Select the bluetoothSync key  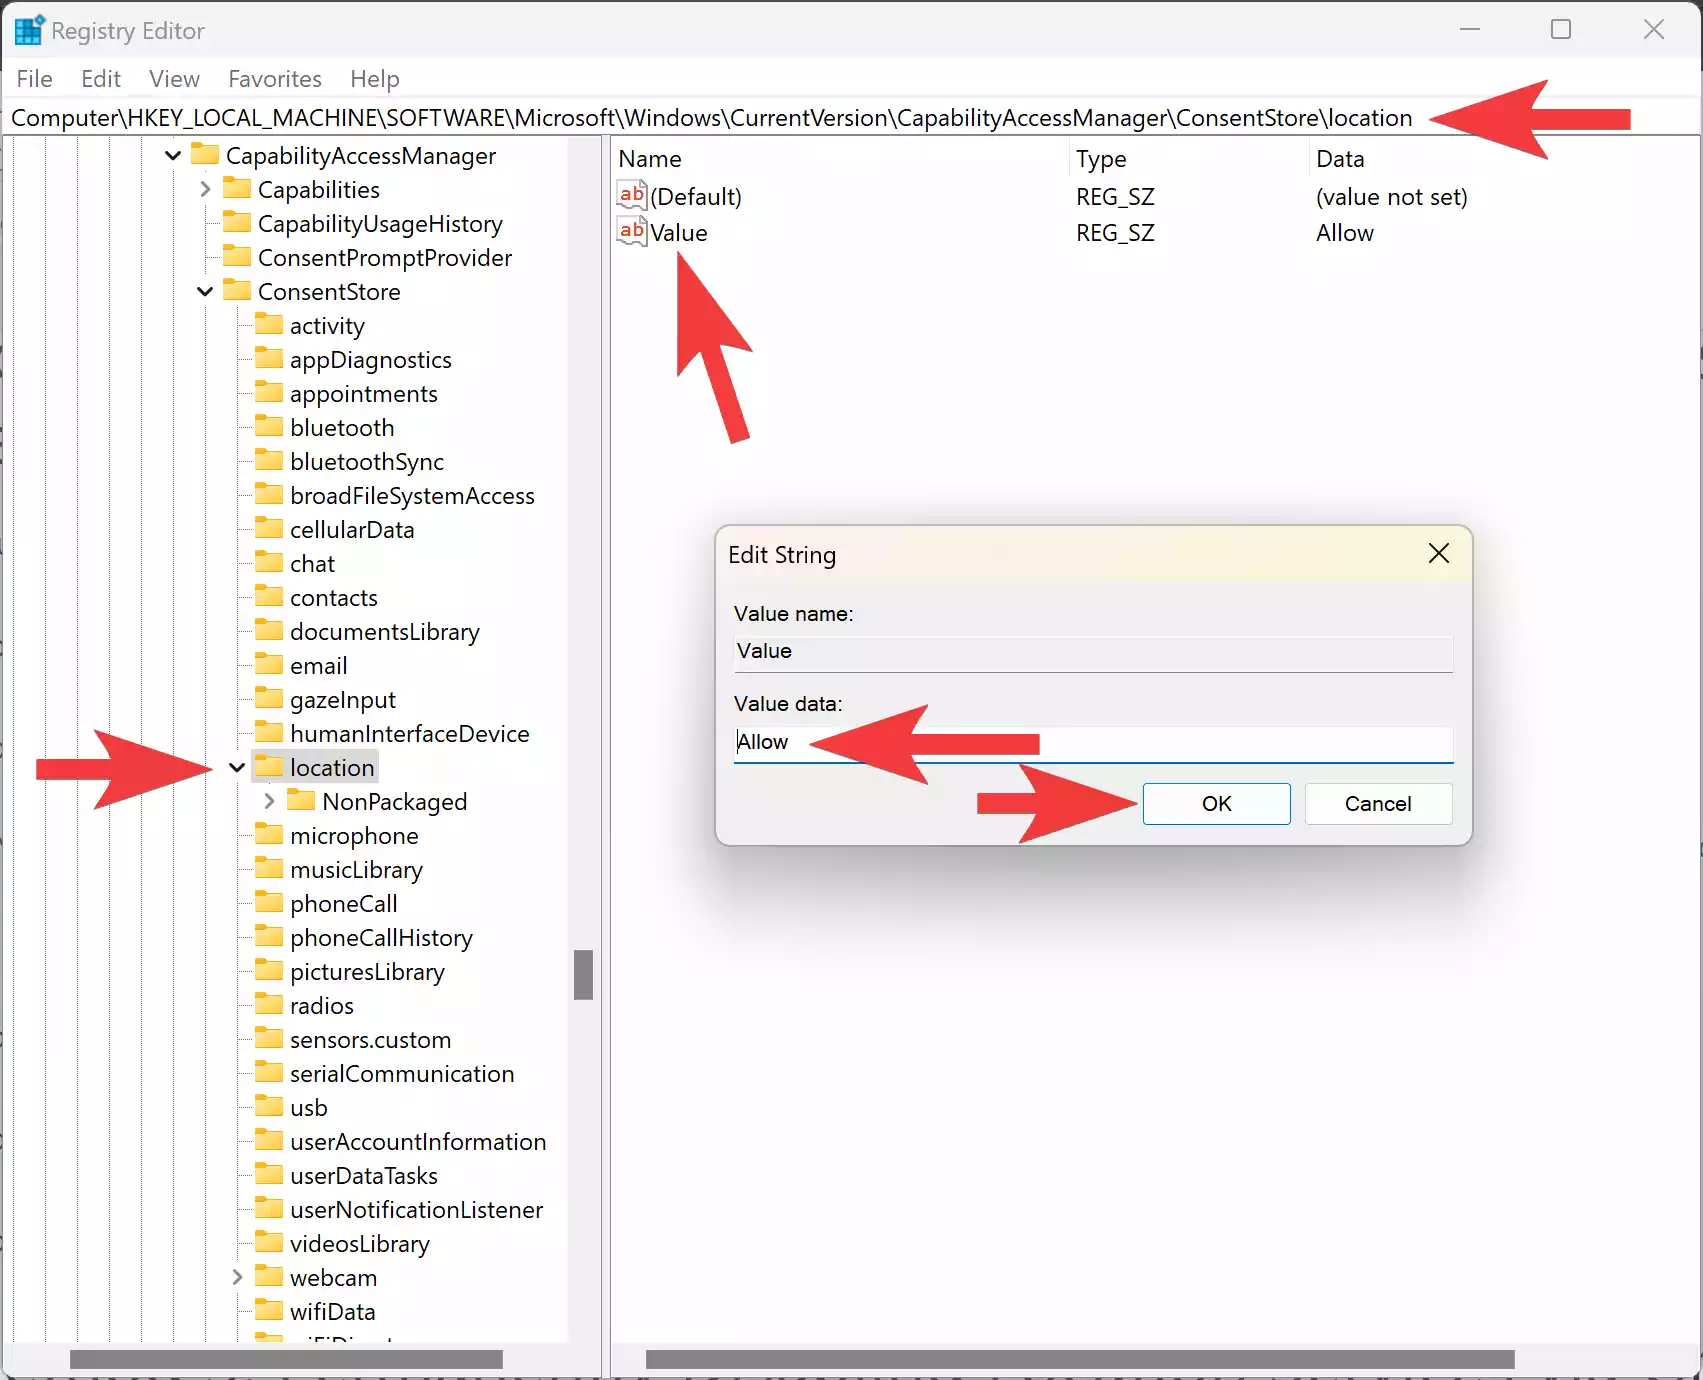tap(367, 462)
